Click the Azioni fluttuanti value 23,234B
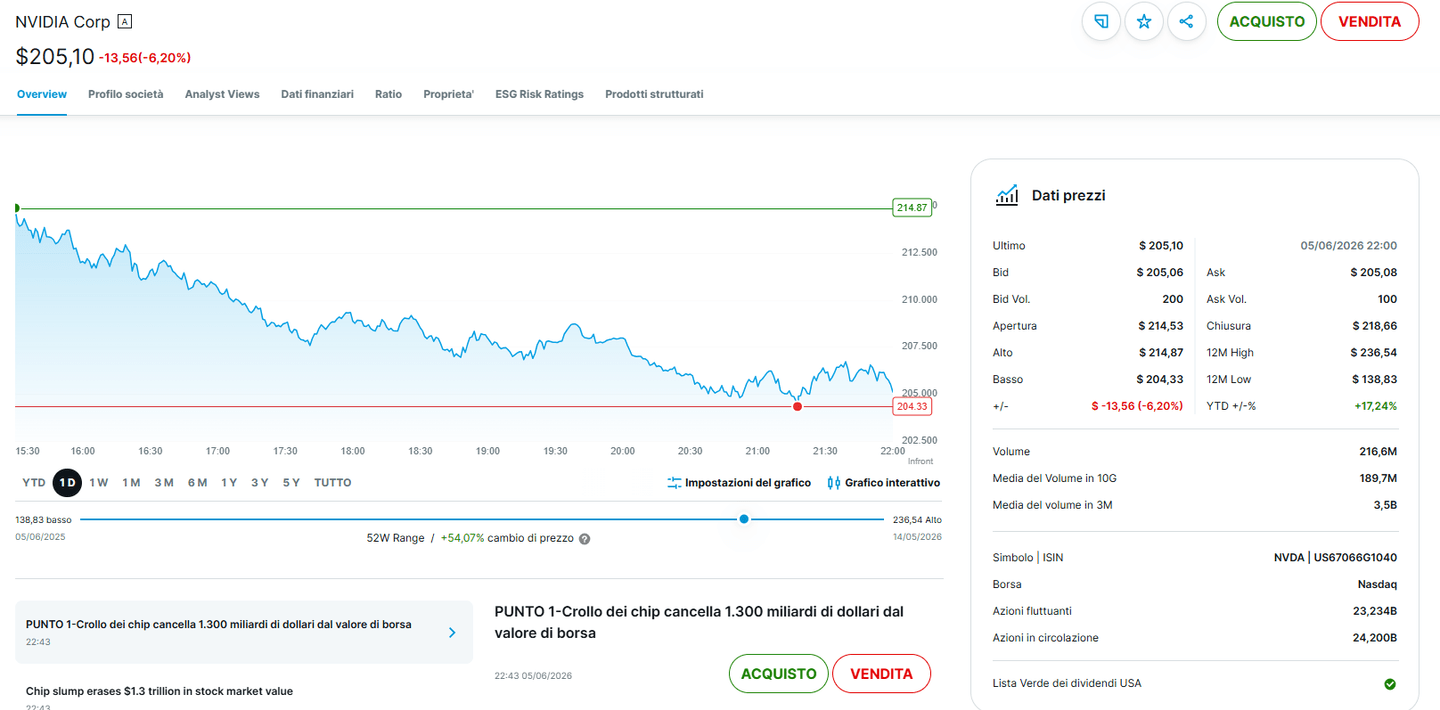The width and height of the screenshot is (1440, 710). (1375, 611)
